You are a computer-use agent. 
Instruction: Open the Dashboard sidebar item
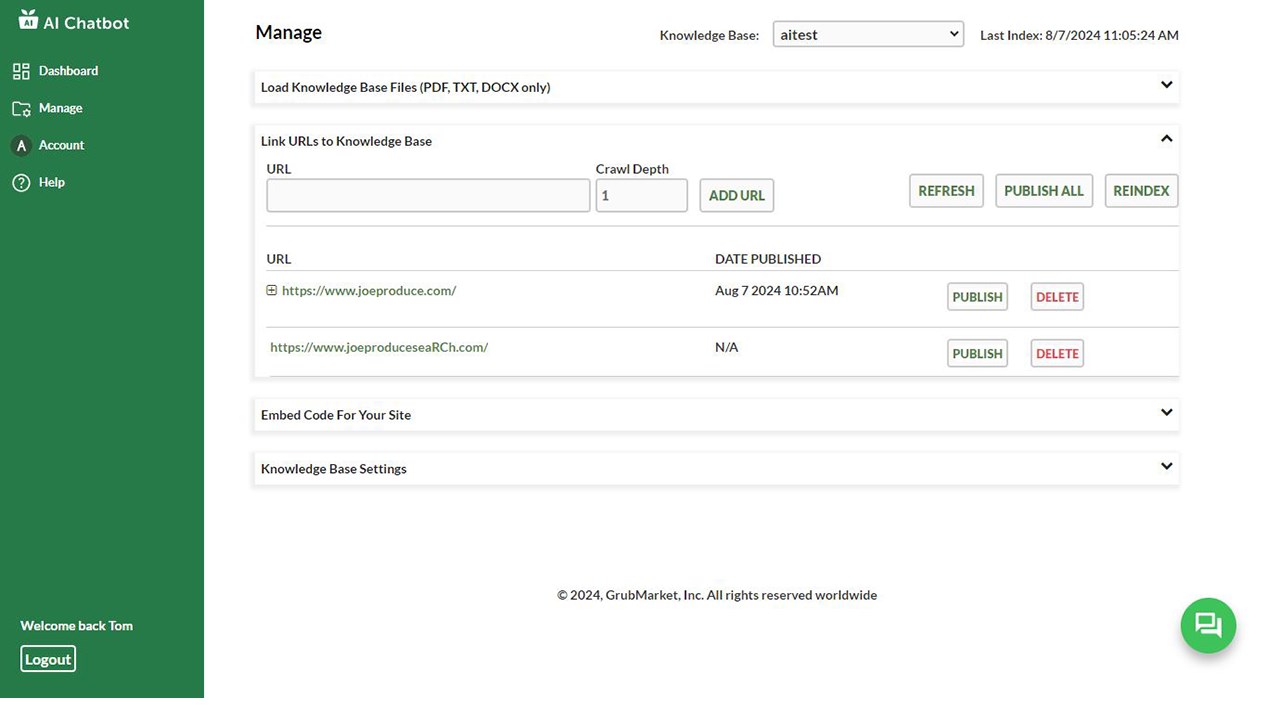click(68, 71)
